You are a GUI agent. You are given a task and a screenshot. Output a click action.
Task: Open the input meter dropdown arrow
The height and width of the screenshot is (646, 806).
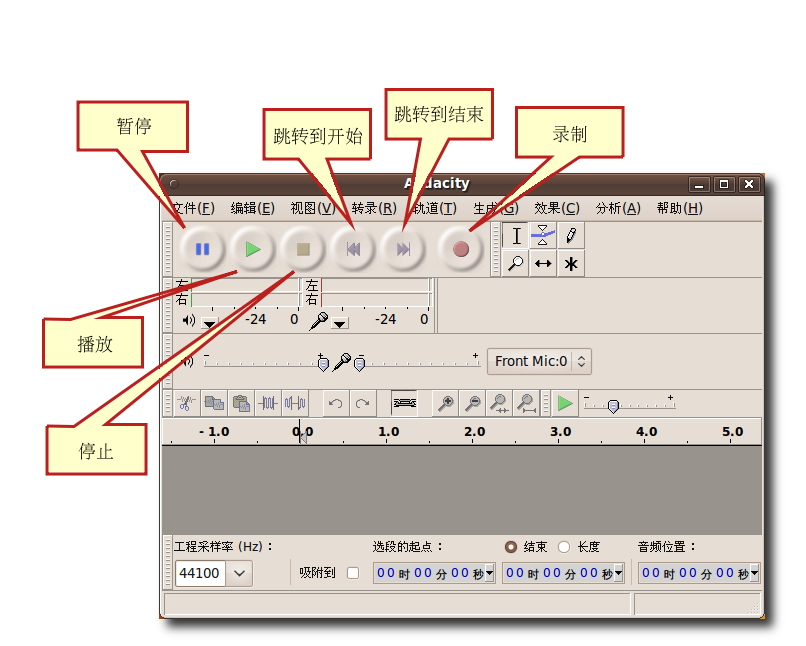[x=339, y=324]
